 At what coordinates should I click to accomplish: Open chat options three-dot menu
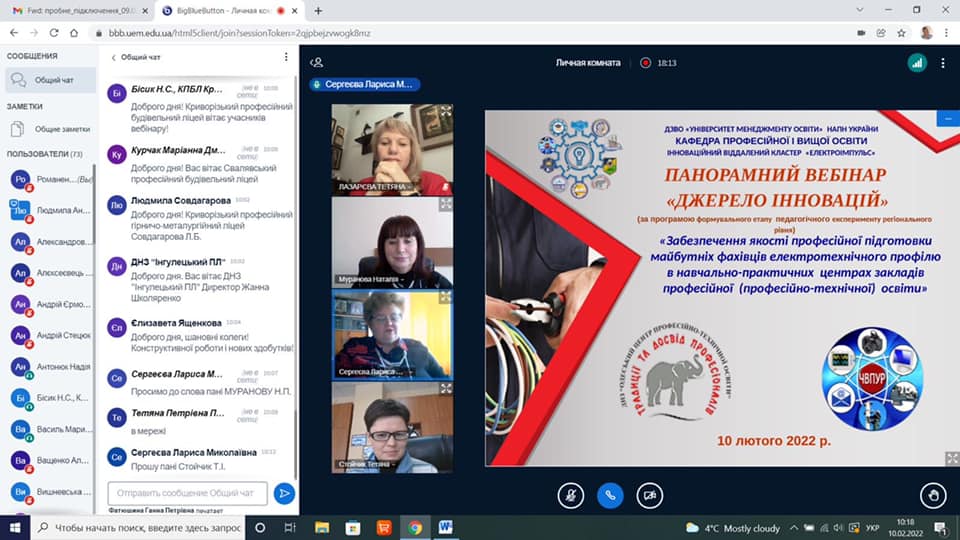coord(286,57)
